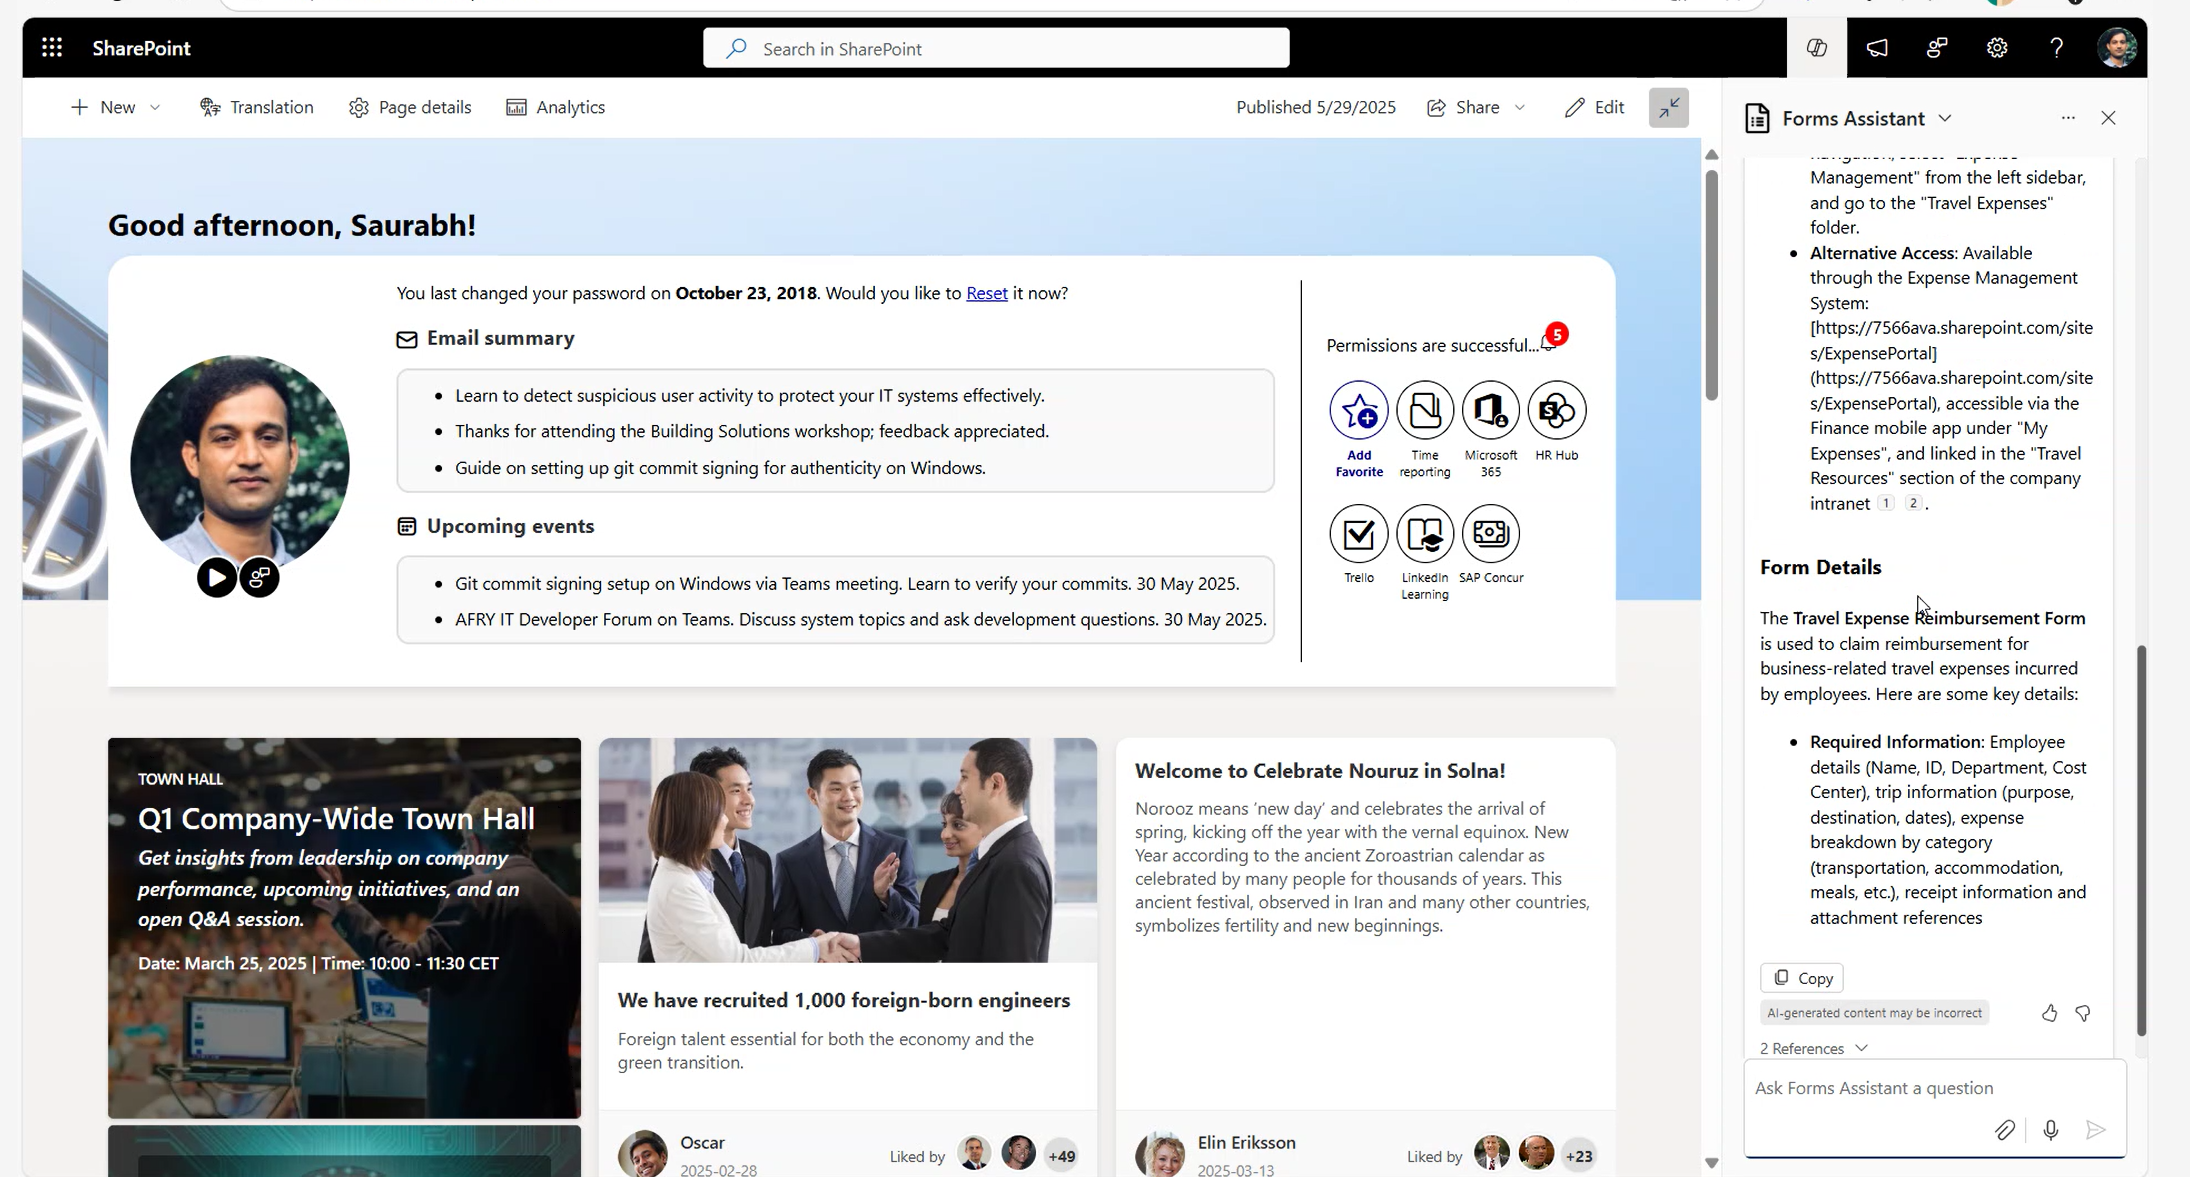Click the Reset password link
The height and width of the screenshot is (1177, 2190).
986,293
